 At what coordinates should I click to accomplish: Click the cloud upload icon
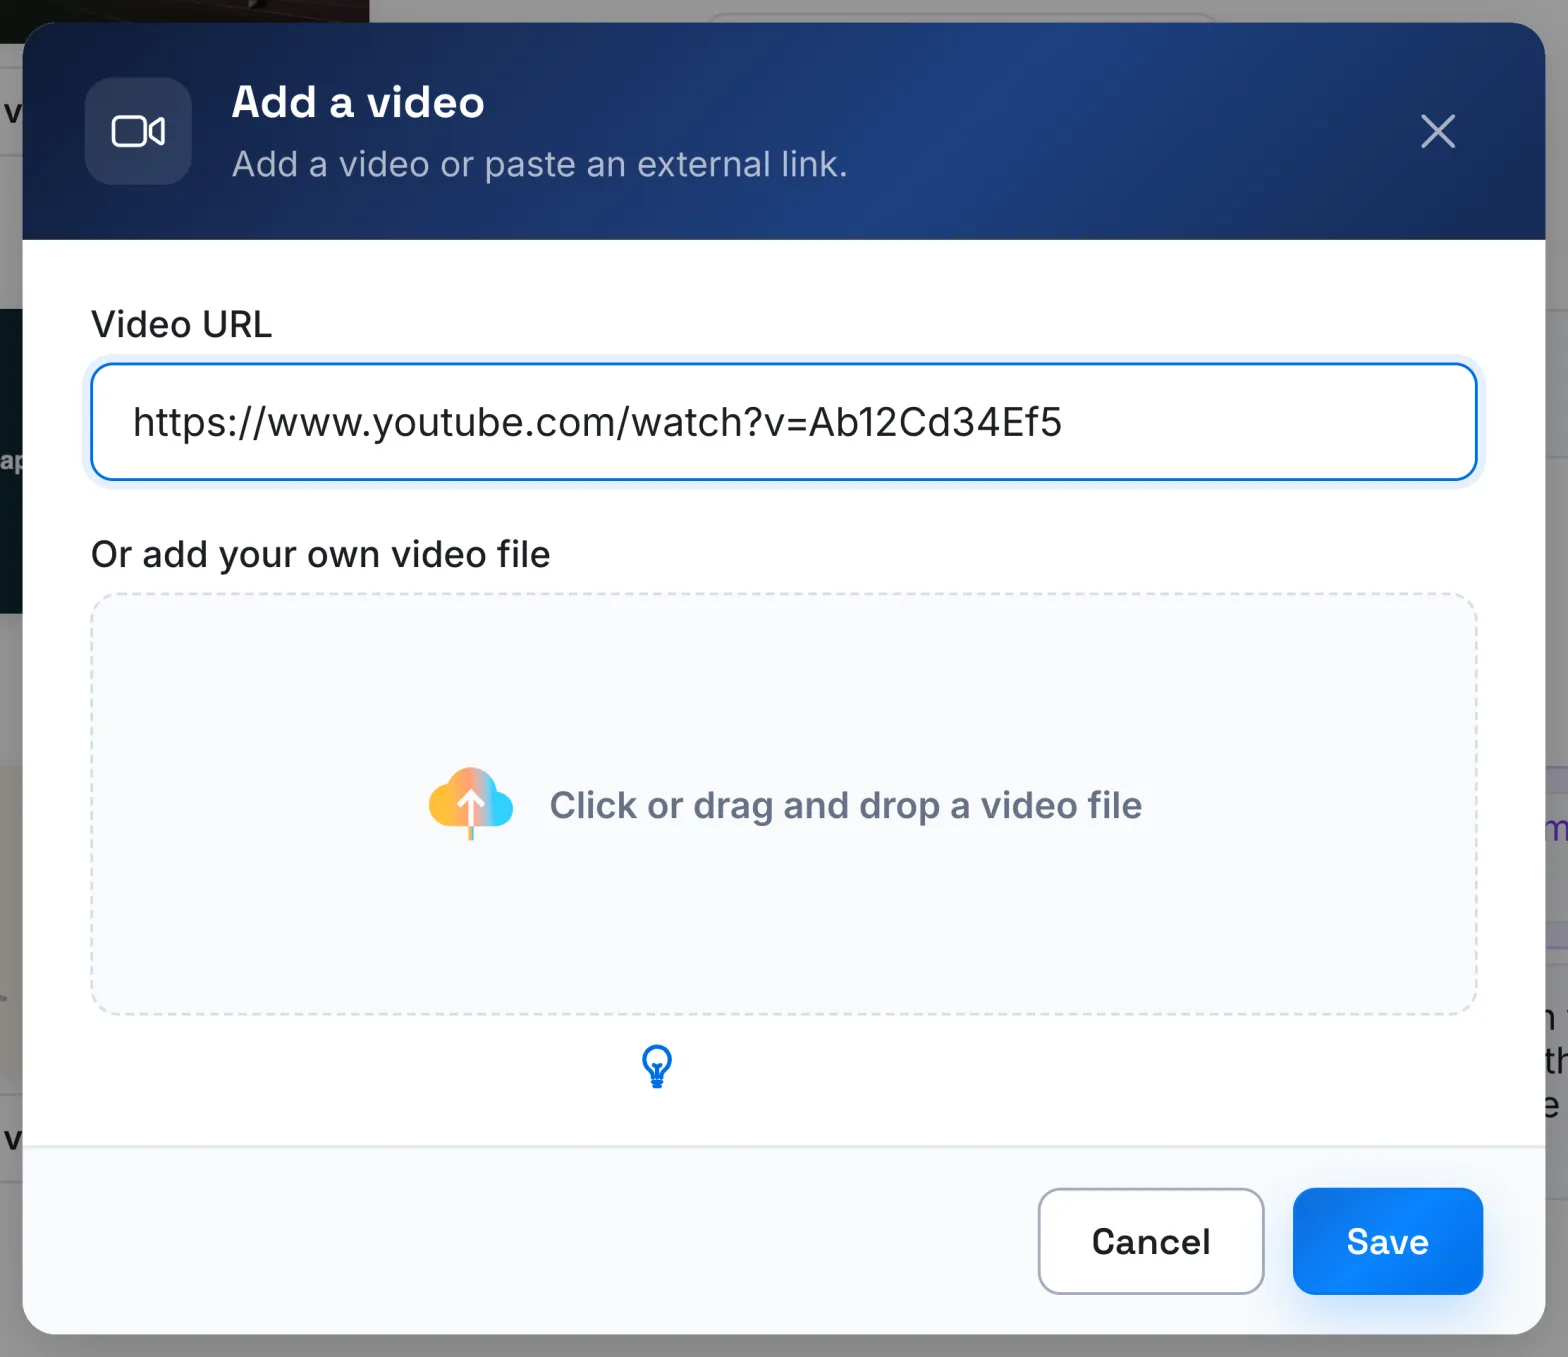(x=471, y=803)
